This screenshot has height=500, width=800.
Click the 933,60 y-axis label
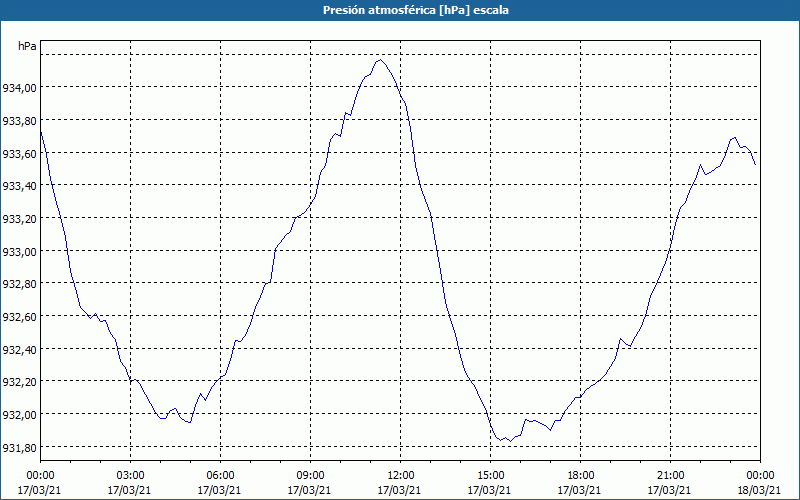(x=19, y=154)
